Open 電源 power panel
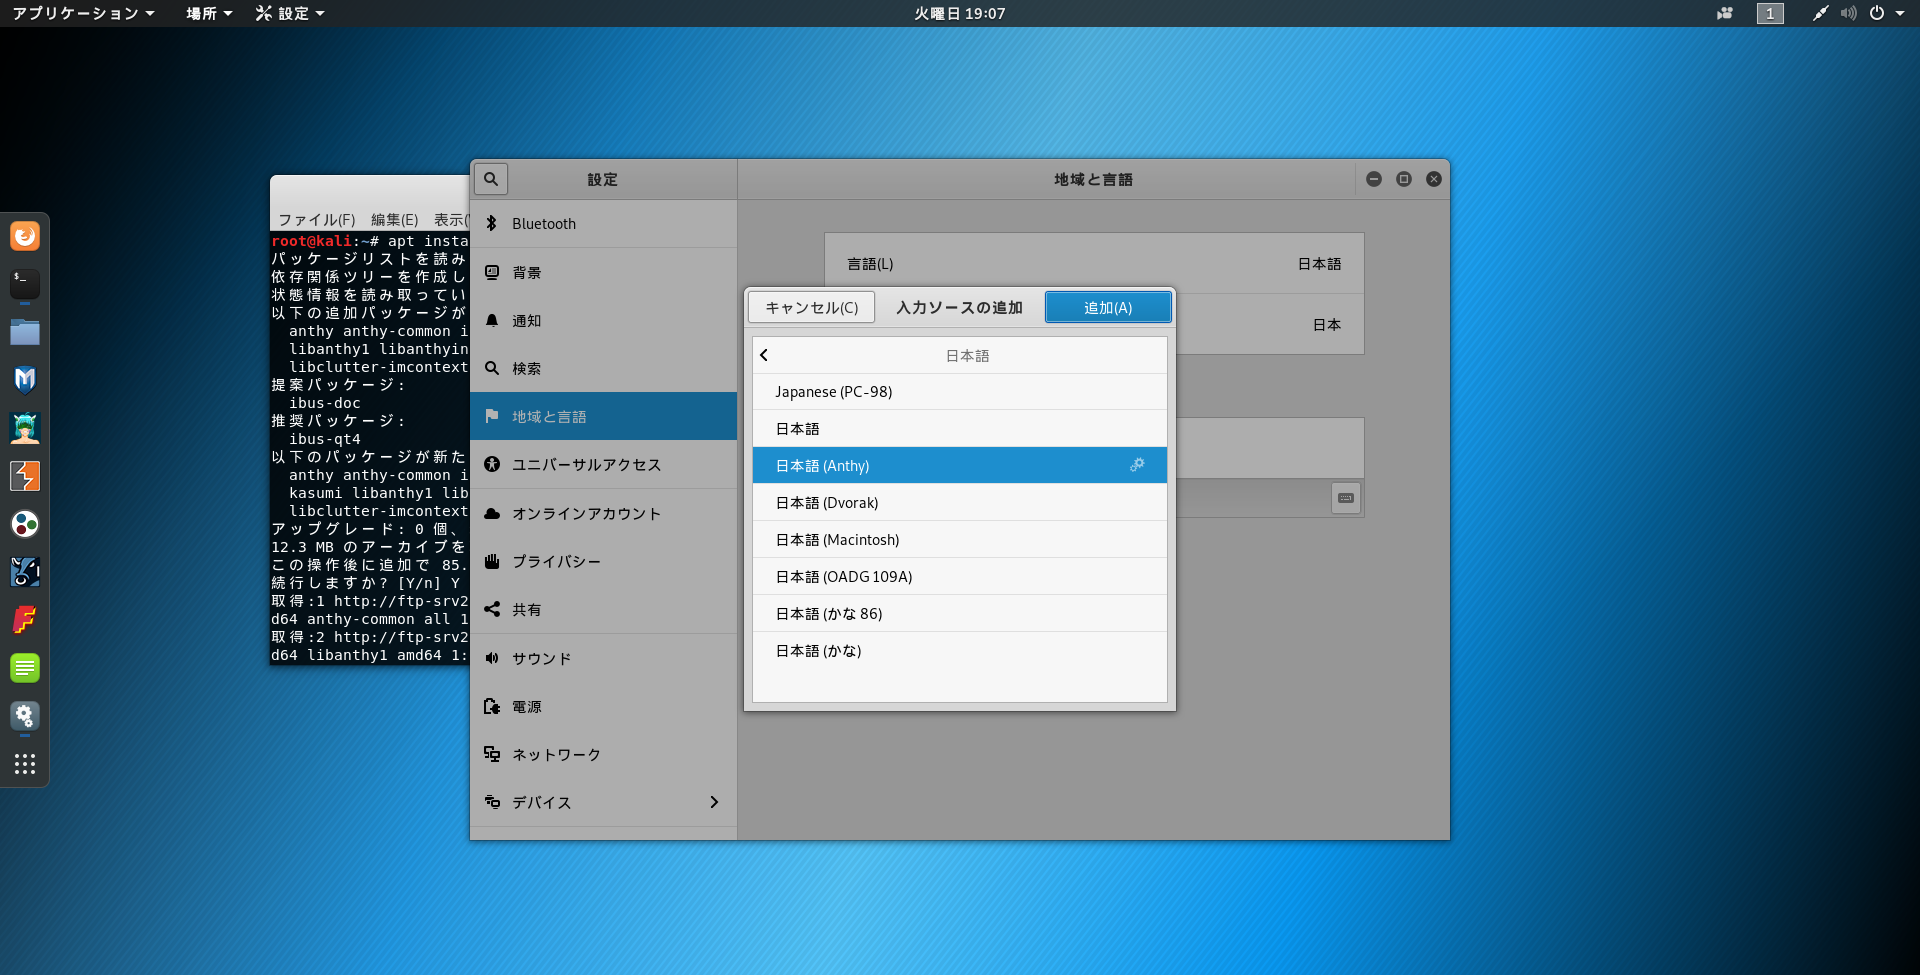The width and height of the screenshot is (1920, 975). (x=603, y=706)
